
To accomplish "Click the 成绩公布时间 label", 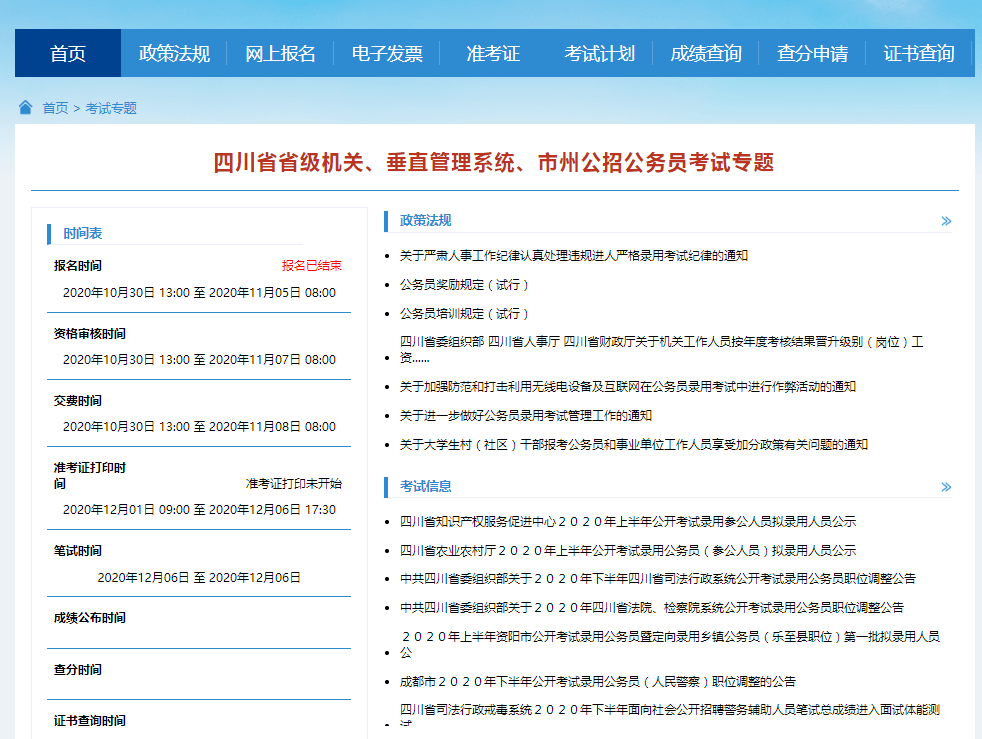I will point(90,618).
